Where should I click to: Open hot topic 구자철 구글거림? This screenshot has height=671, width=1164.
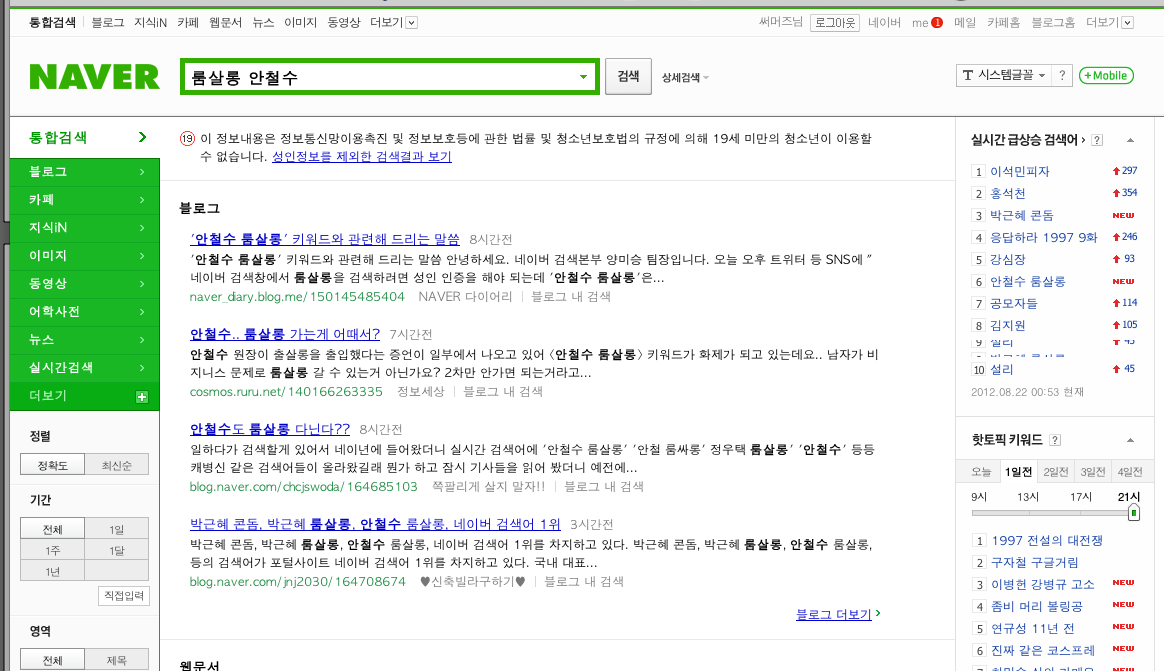coord(1035,563)
